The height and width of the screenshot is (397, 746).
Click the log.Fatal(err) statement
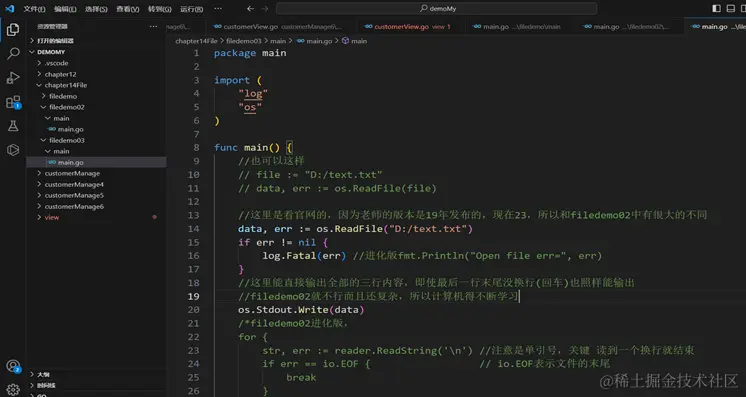(304, 256)
